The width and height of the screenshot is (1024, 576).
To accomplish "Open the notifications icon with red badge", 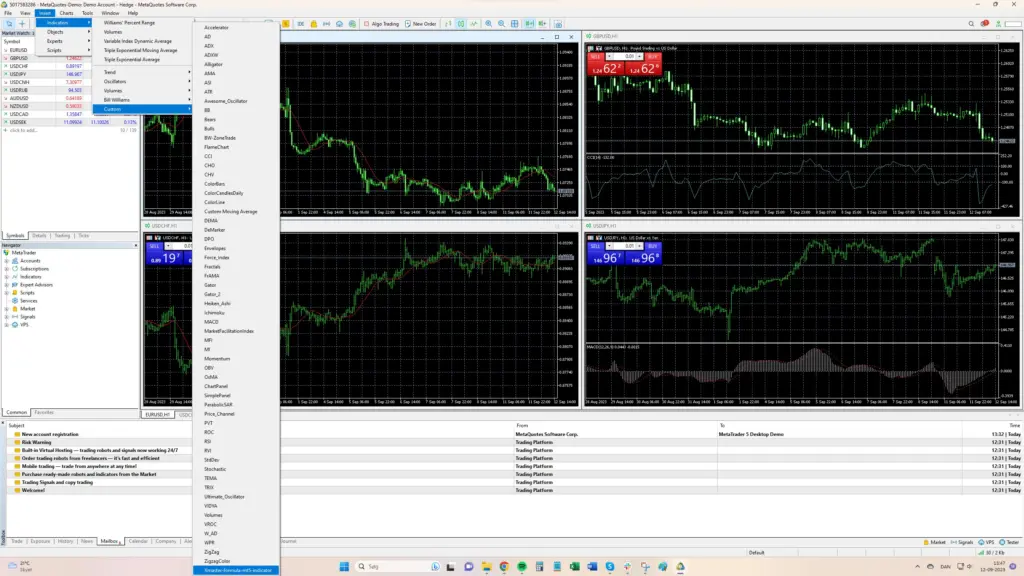I will [x=985, y=24].
